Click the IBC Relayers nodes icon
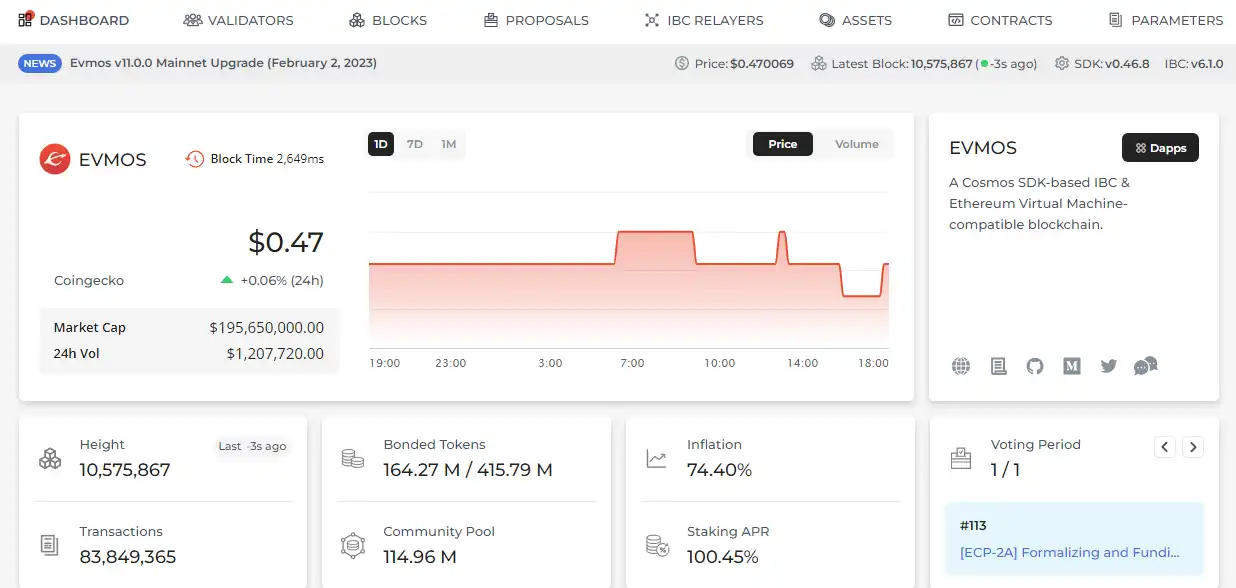 tap(652, 20)
